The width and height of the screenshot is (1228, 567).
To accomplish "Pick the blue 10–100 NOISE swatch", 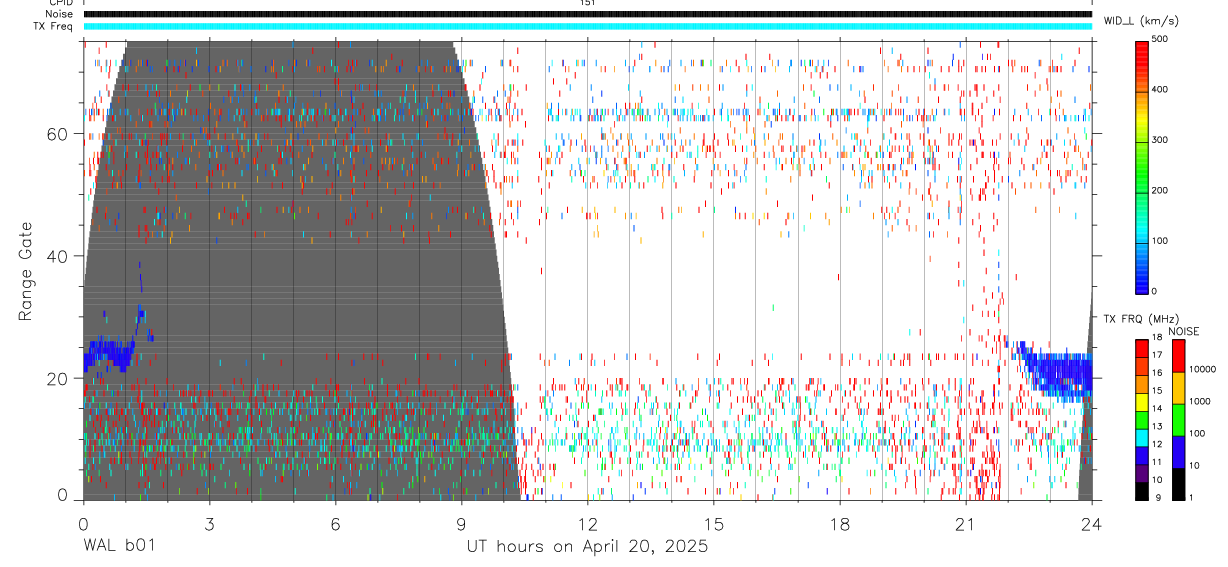I will (x=1178, y=452).
